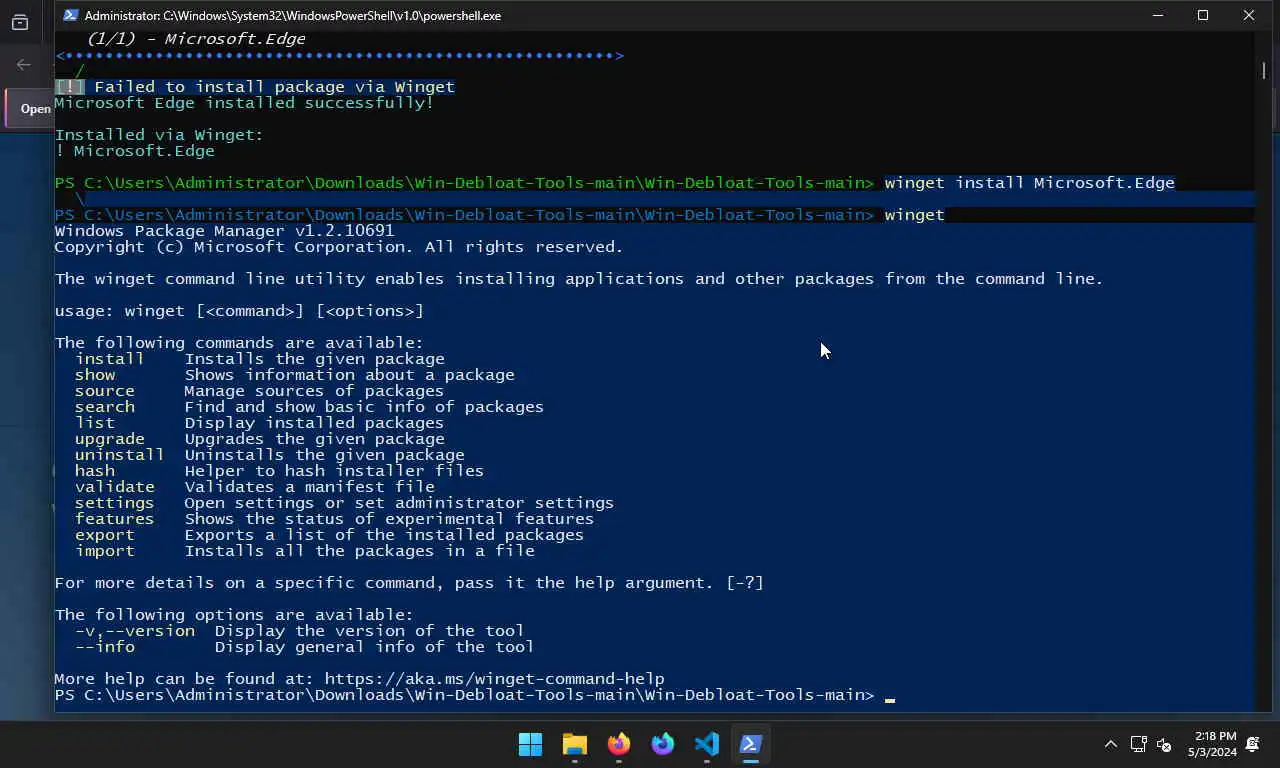Click the "(1/1) - Microsoft.Edge" header line
Viewport: 1280px width, 768px height.
click(196, 39)
